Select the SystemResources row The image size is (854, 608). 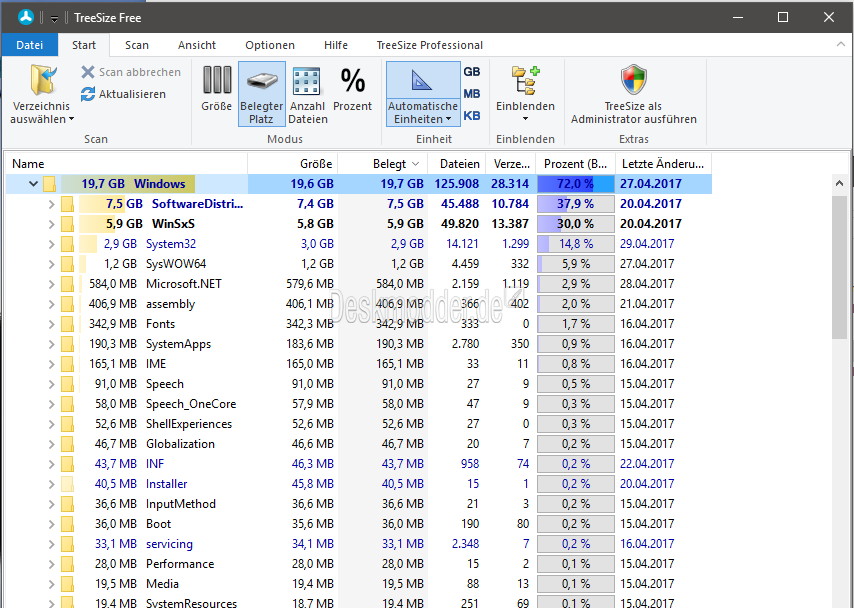tap(359, 602)
